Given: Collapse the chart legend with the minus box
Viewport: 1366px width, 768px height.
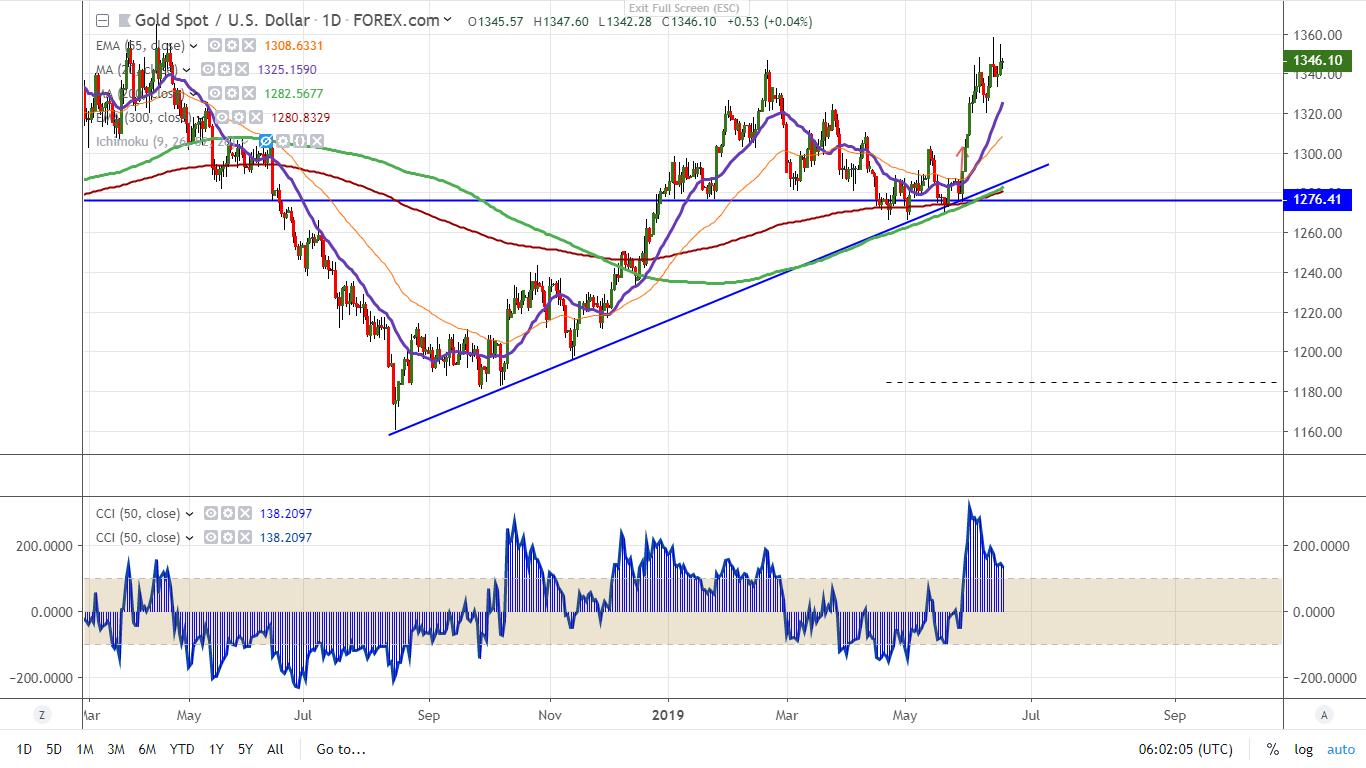Looking at the screenshot, I should 101,21.
